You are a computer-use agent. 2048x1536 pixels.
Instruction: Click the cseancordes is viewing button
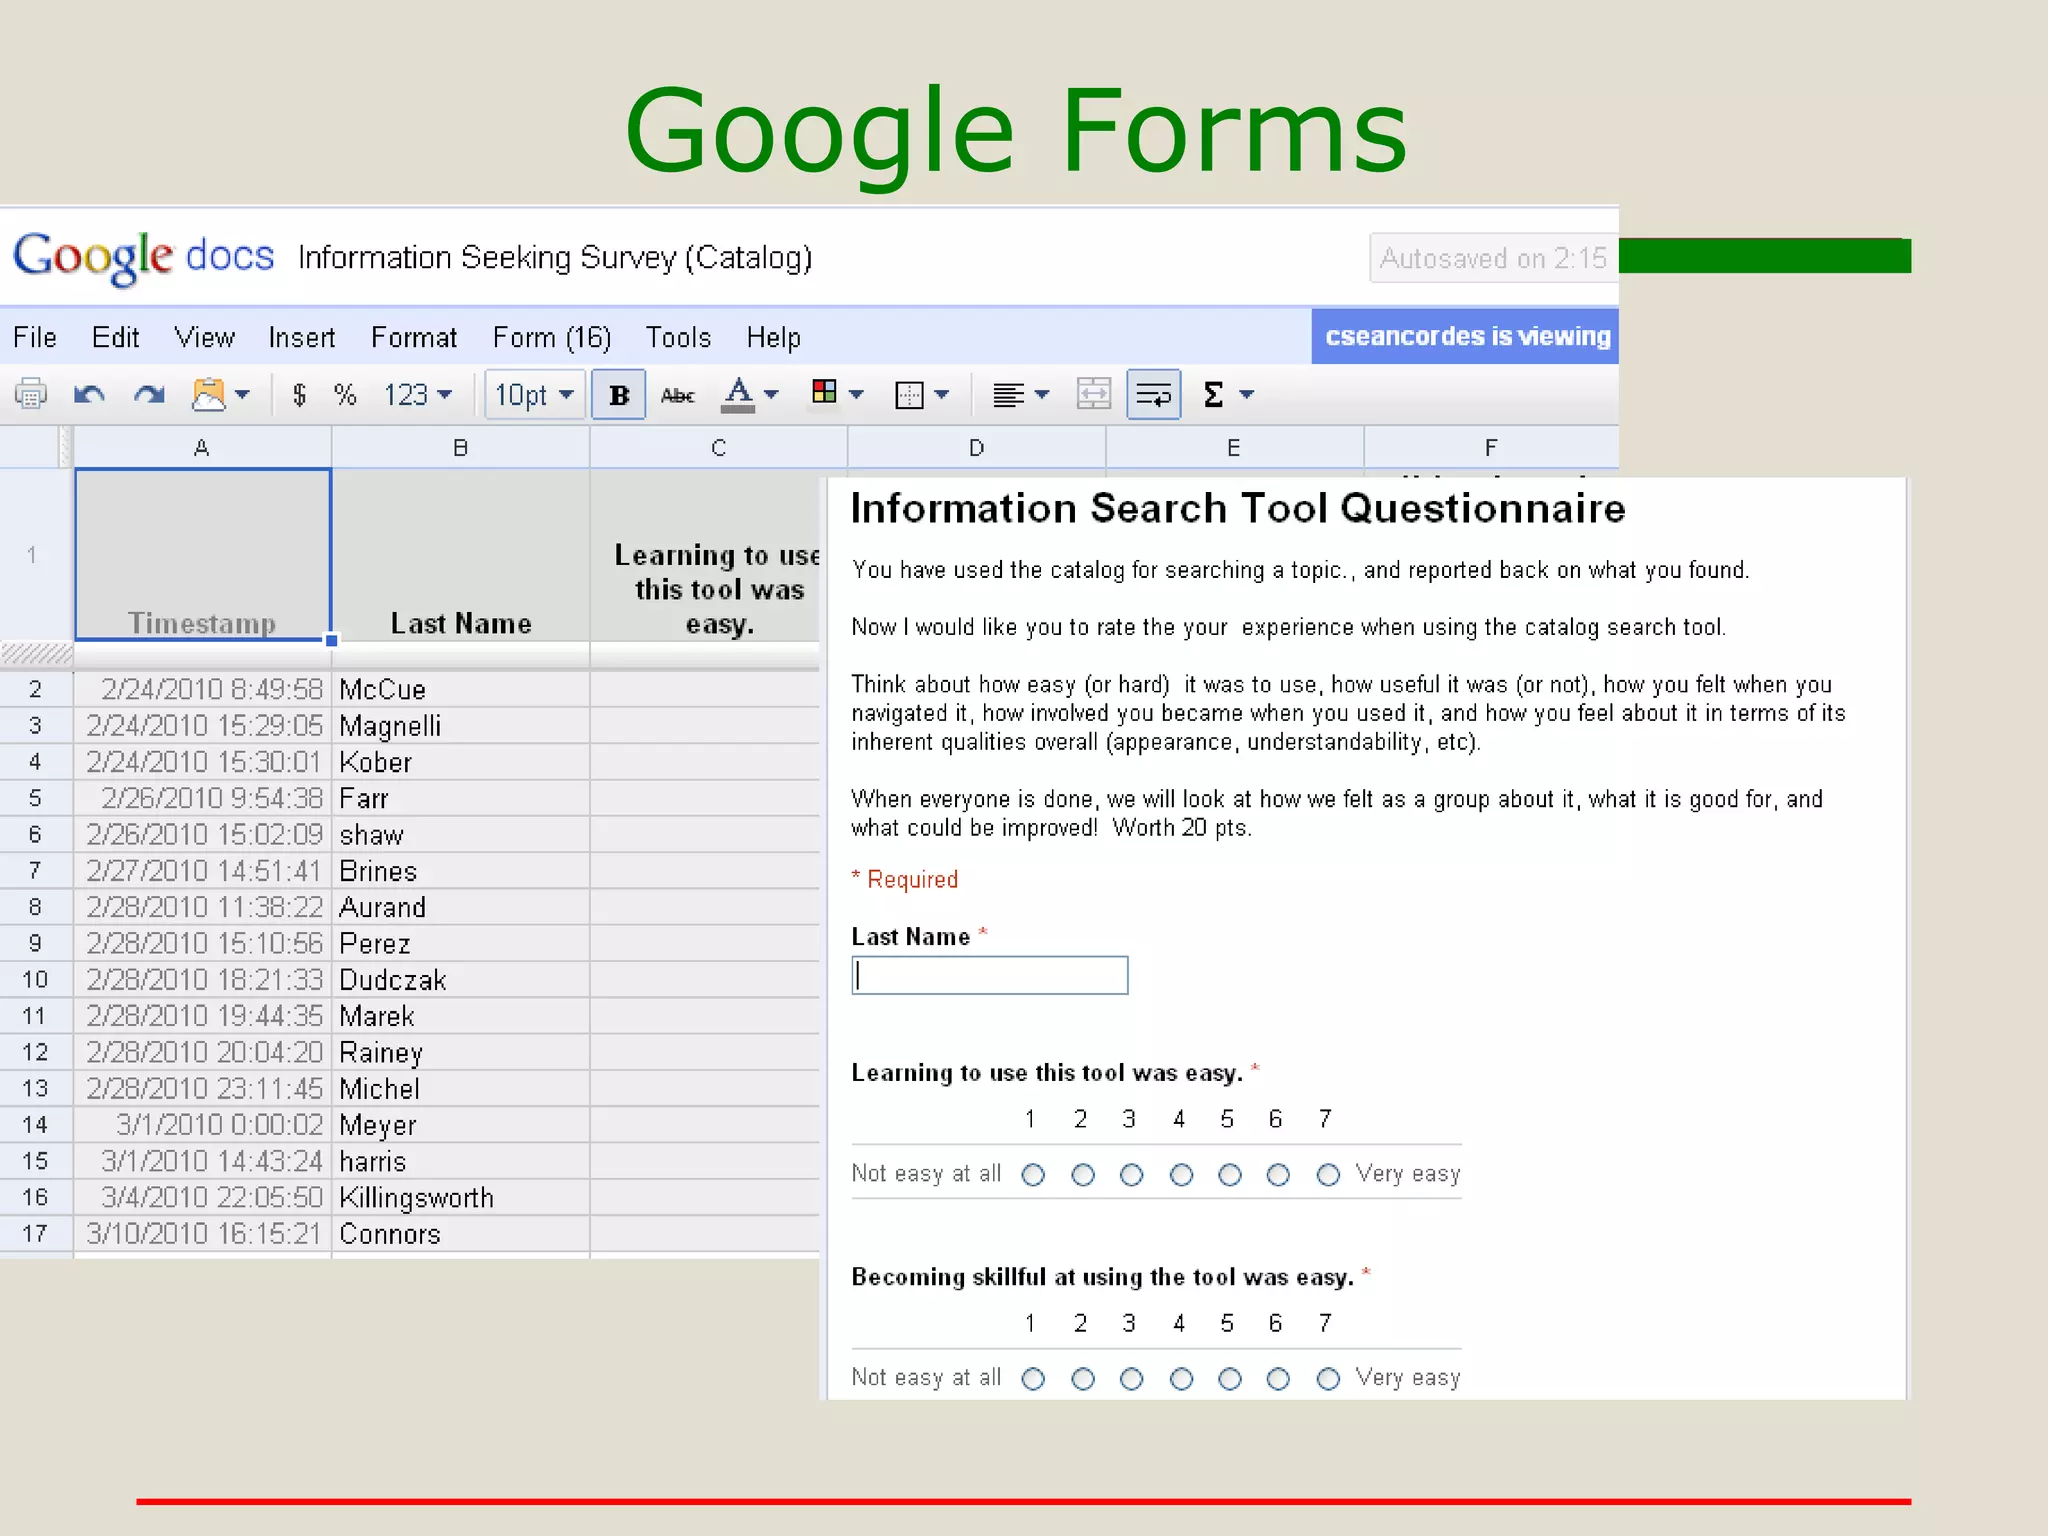(x=1465, y=336)
